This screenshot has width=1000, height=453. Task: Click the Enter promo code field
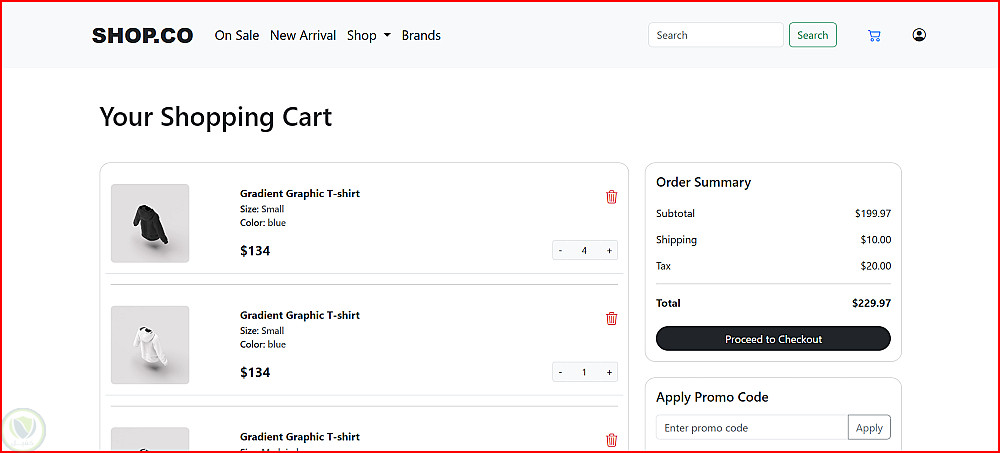click(752, 428)
